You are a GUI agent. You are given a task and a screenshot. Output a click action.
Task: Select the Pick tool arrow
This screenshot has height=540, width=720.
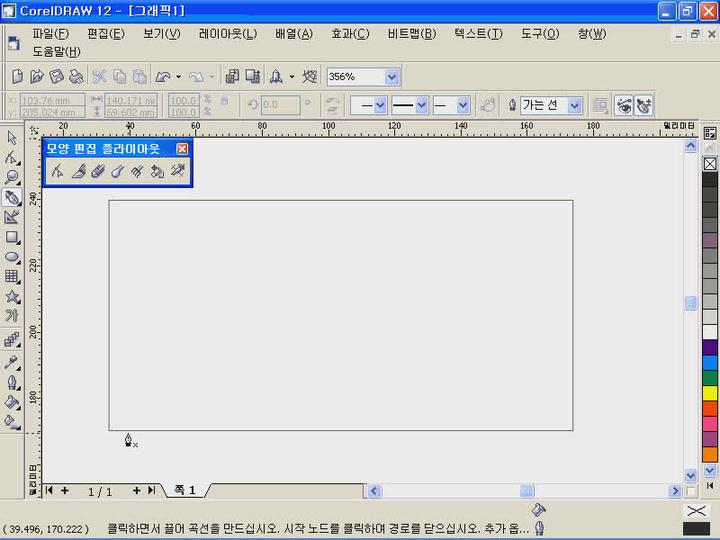pyautogui.click(x=12, y=137)
